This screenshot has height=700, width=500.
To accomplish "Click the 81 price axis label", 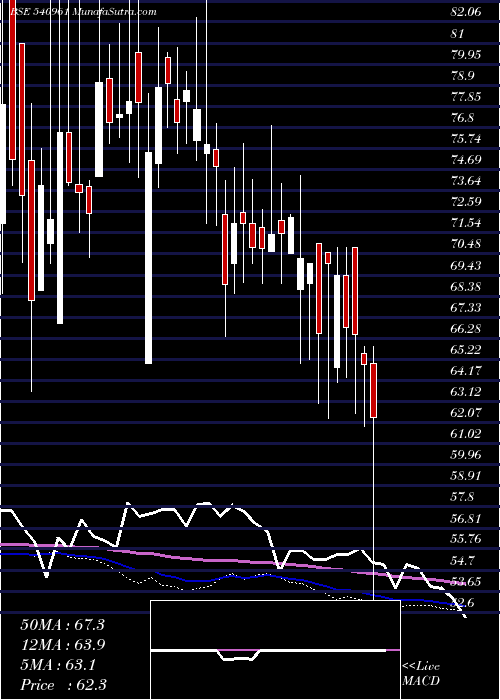I will pyautogui.click(x=458, y=33).
